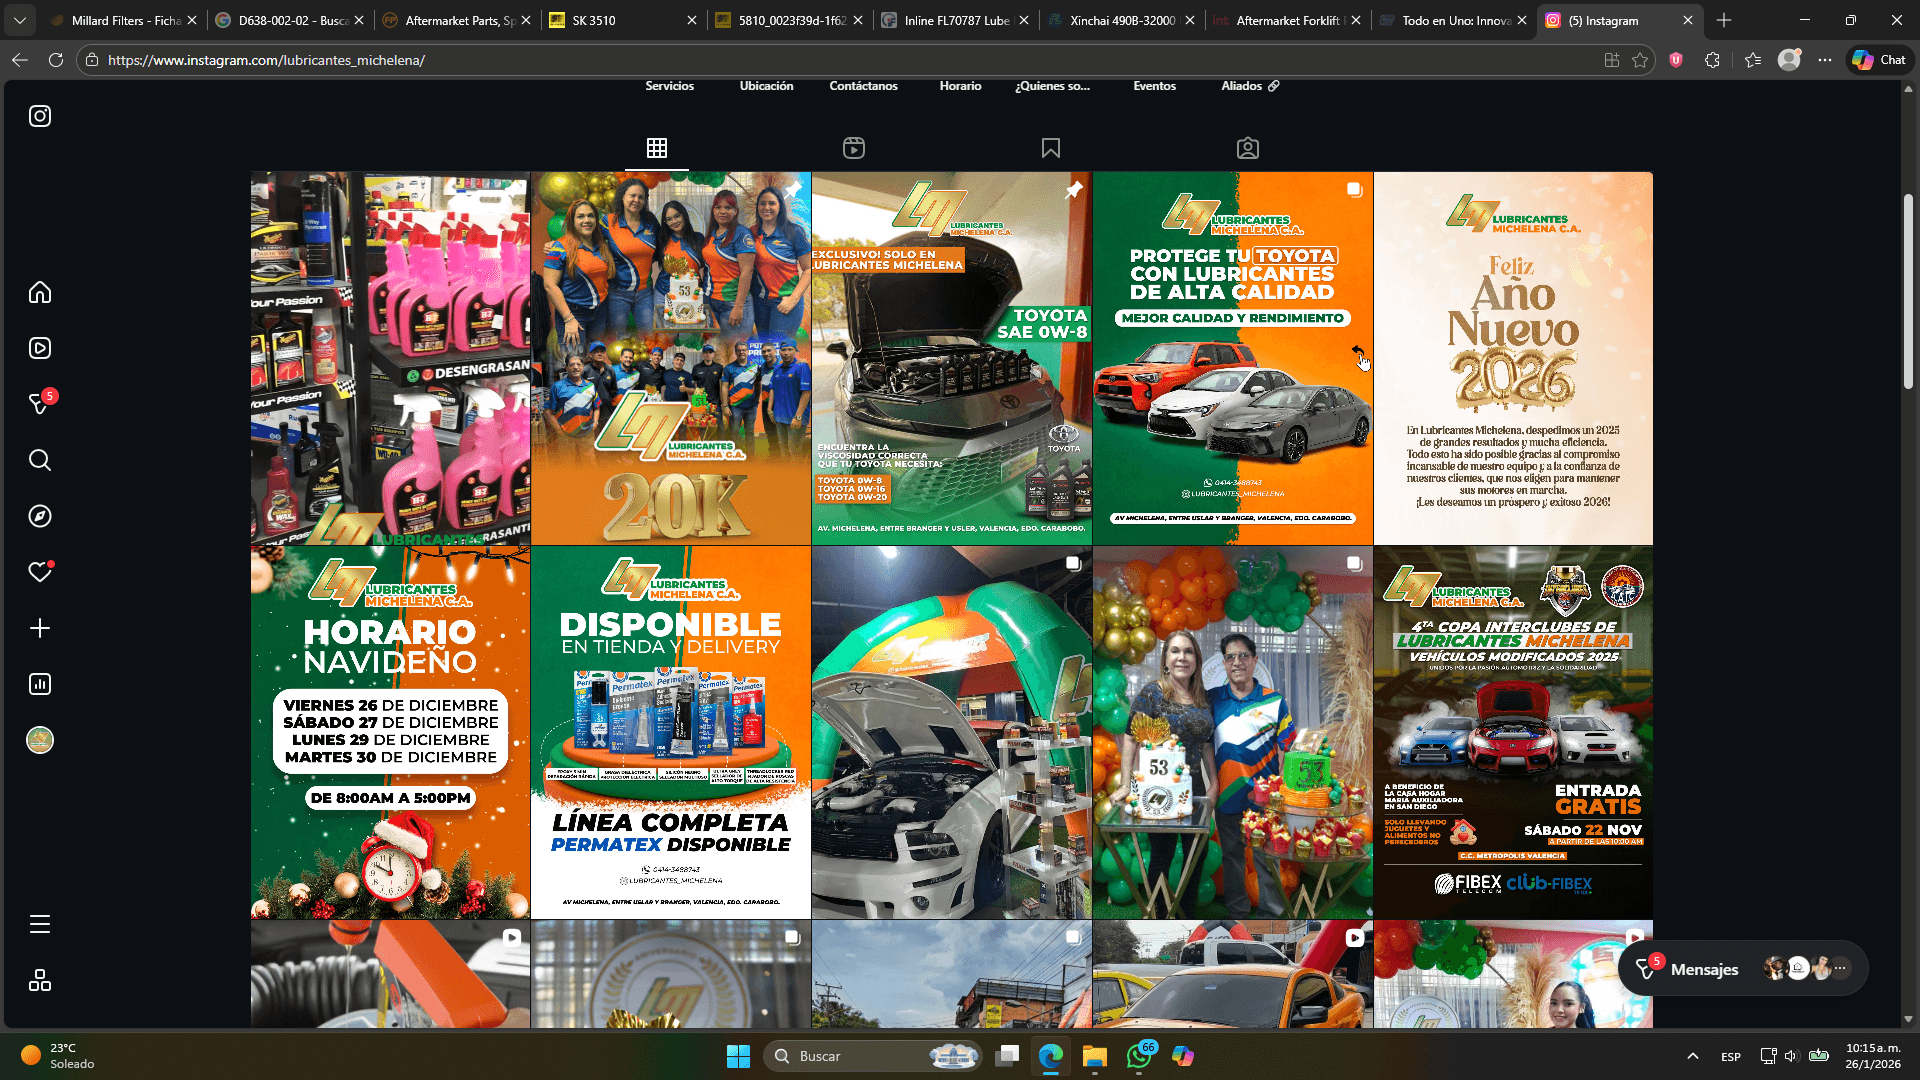Open Reels in left sidebar
The height and width of the screenshot is (1080, 1920).
[x=40, y=348]
